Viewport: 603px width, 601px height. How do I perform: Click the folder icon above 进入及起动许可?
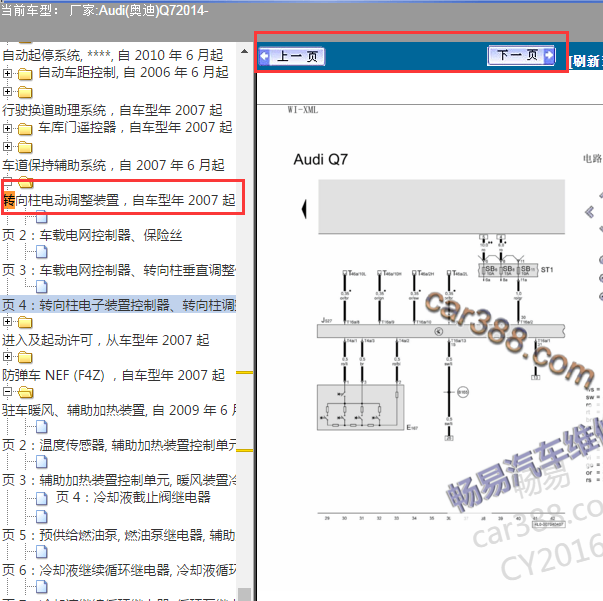click(x=25, y=322)
